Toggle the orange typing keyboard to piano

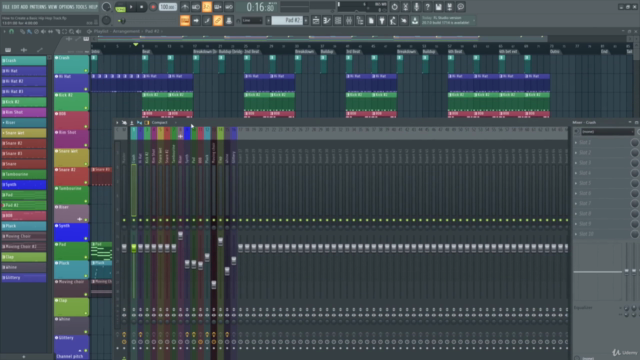pyautogui.click(x=185, y=20)
